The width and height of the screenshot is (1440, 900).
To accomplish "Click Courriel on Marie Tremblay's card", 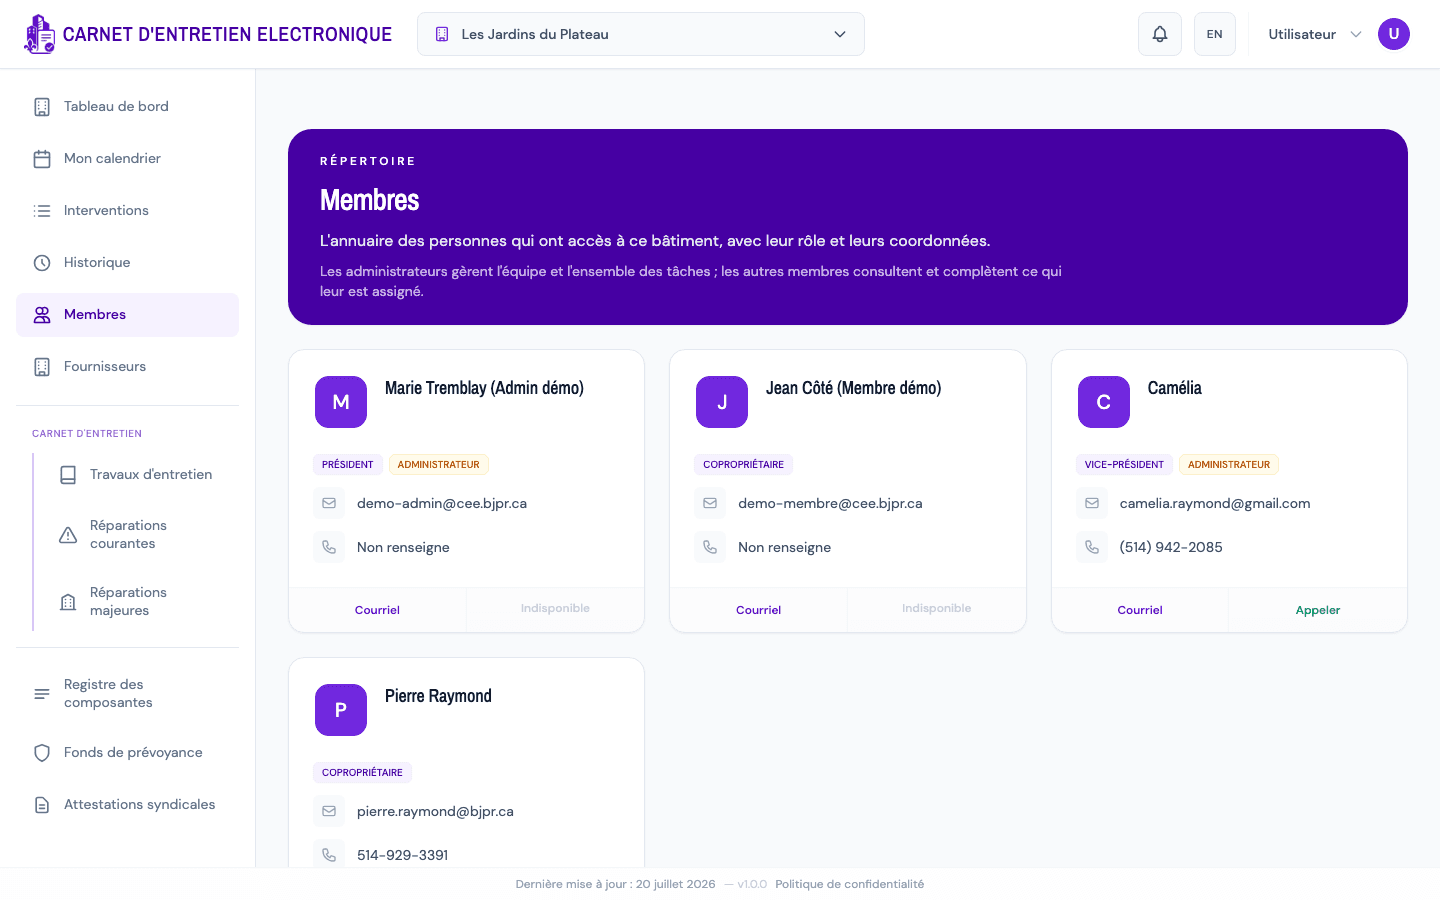I will (x=377, y=610).
